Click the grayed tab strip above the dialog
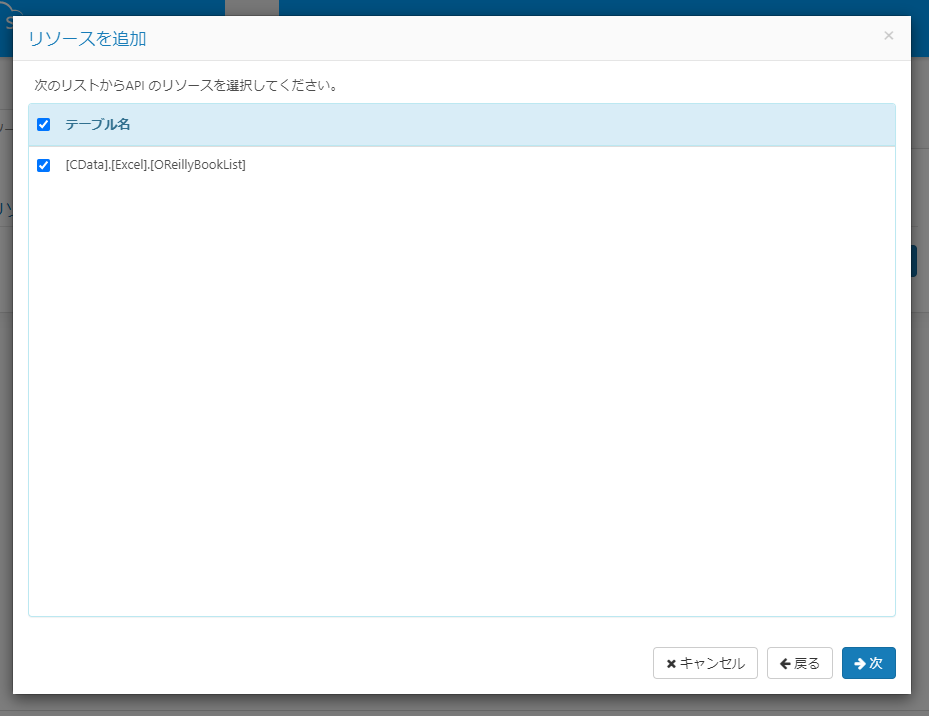The width and height of the screenshot is (930, 716). point(250,8)
